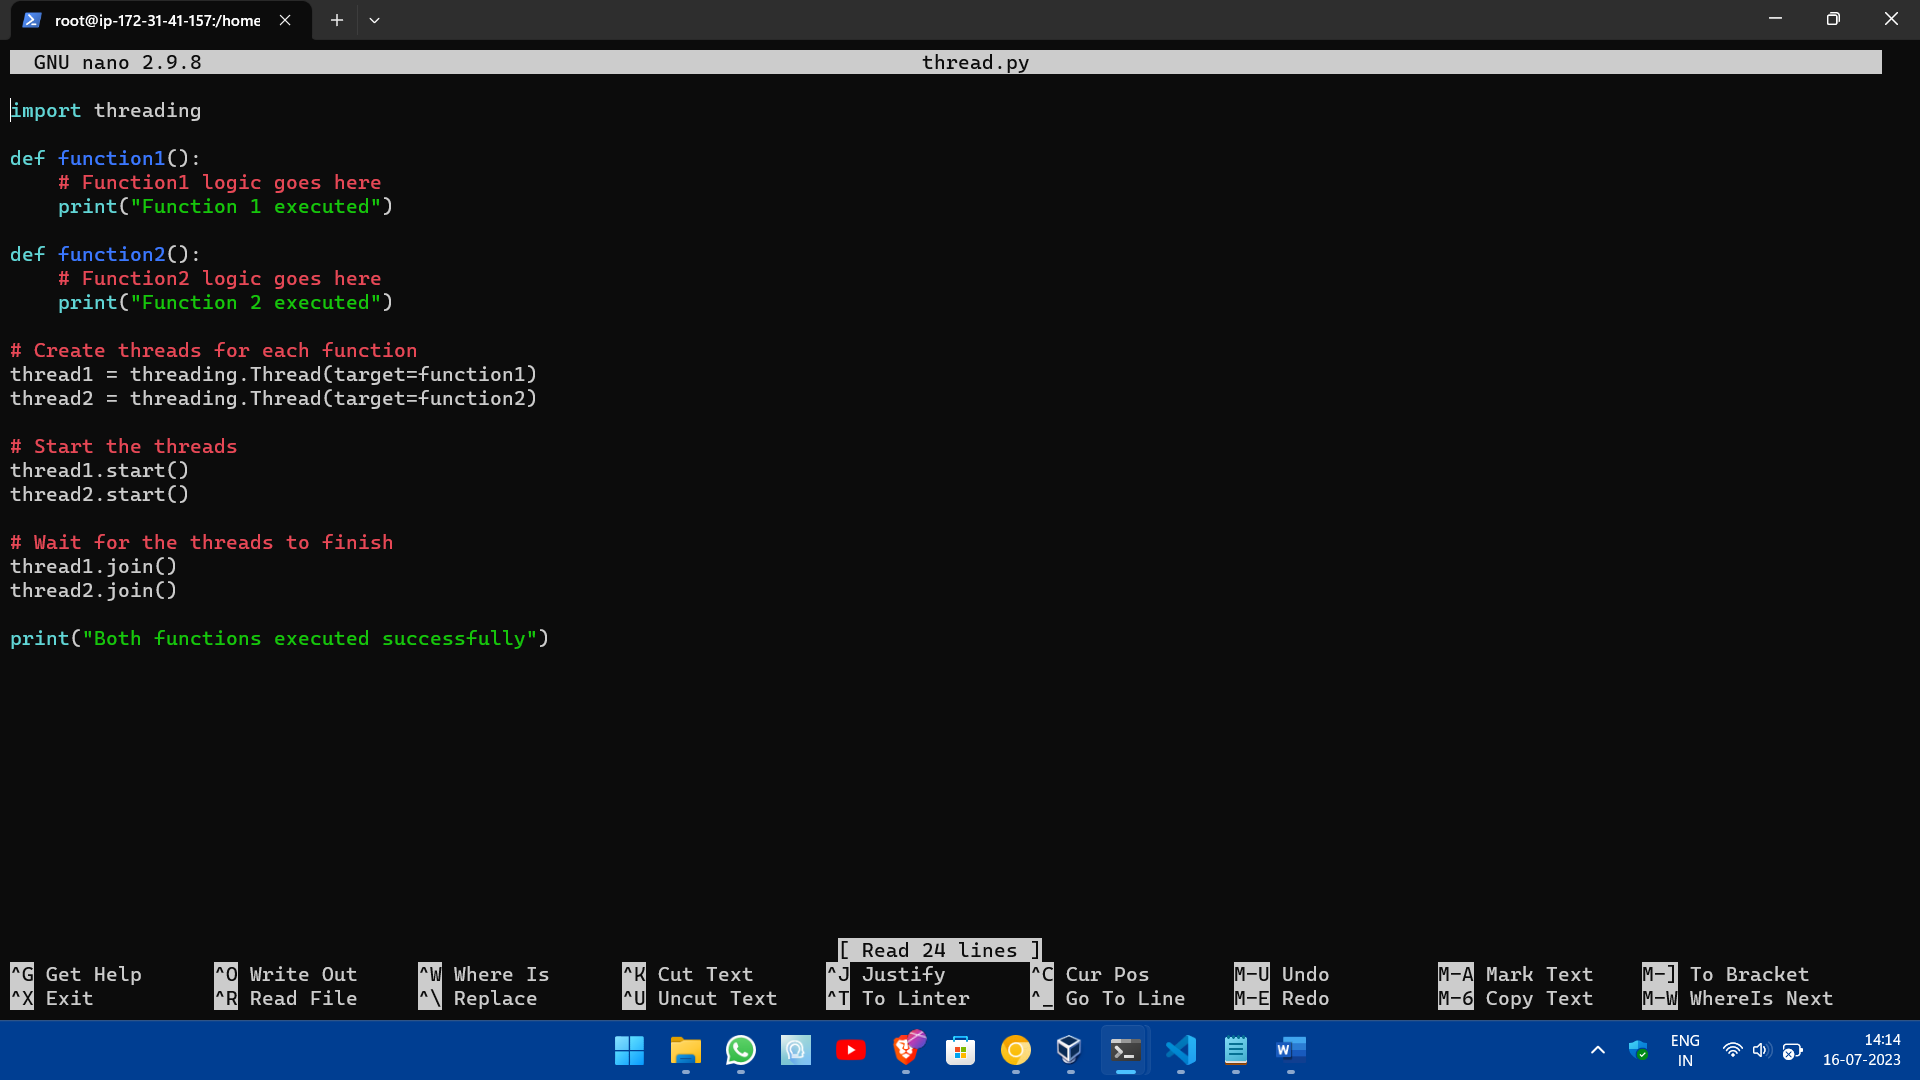This screenshot has height=1080, width=1920.
Task: Select the root@ip-172-31-41-157 terminal tab
Action: pyautogui.click(x=157, y=20)
